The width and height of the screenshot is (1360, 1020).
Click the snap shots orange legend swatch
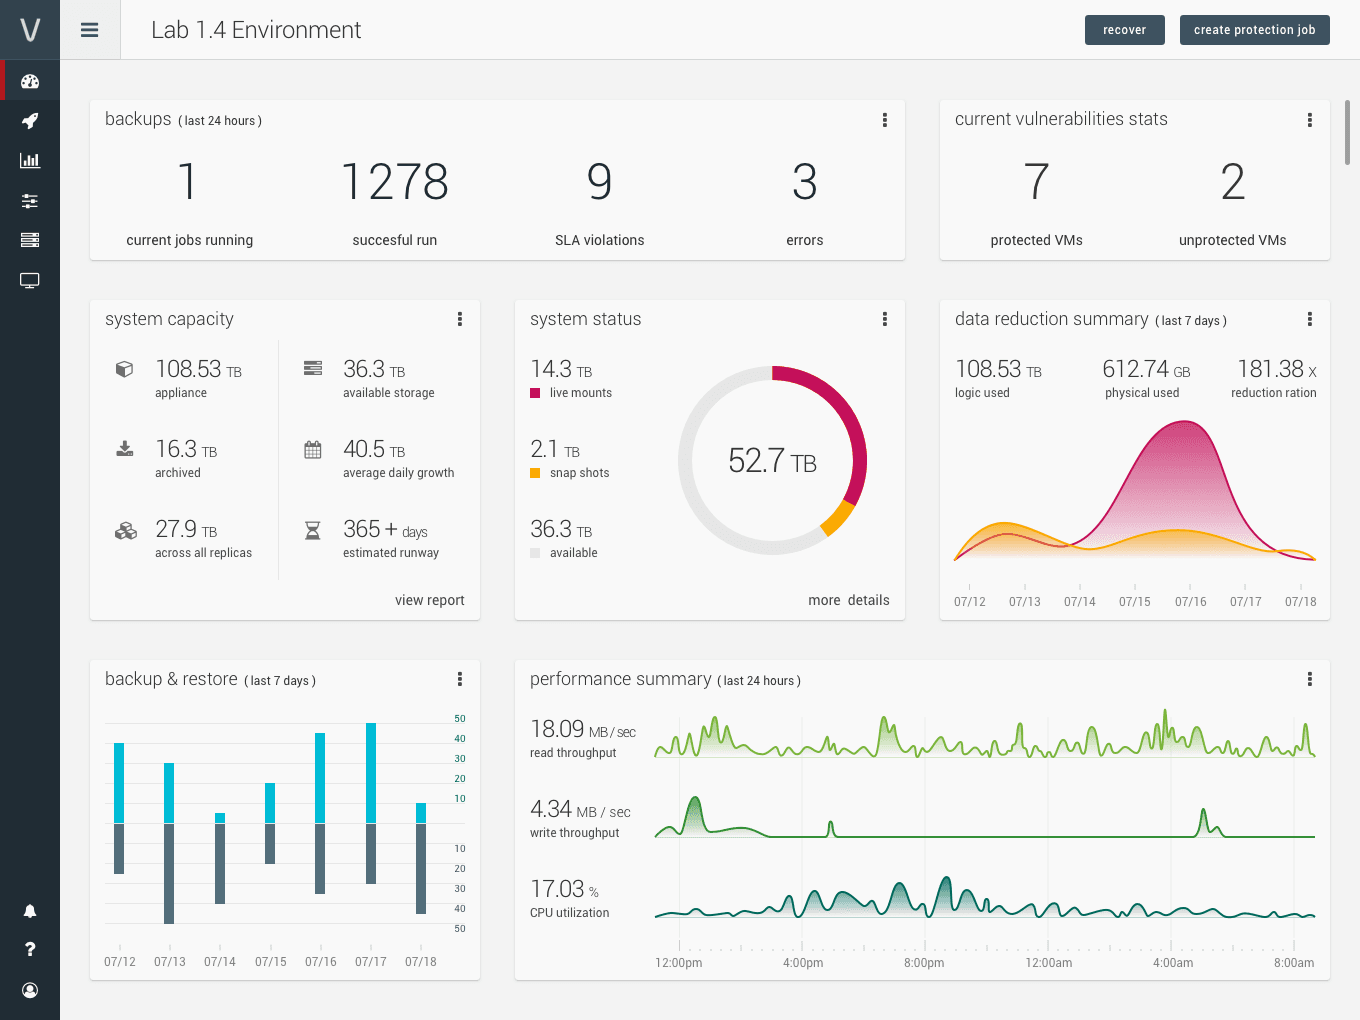click(x=535, y=473)
